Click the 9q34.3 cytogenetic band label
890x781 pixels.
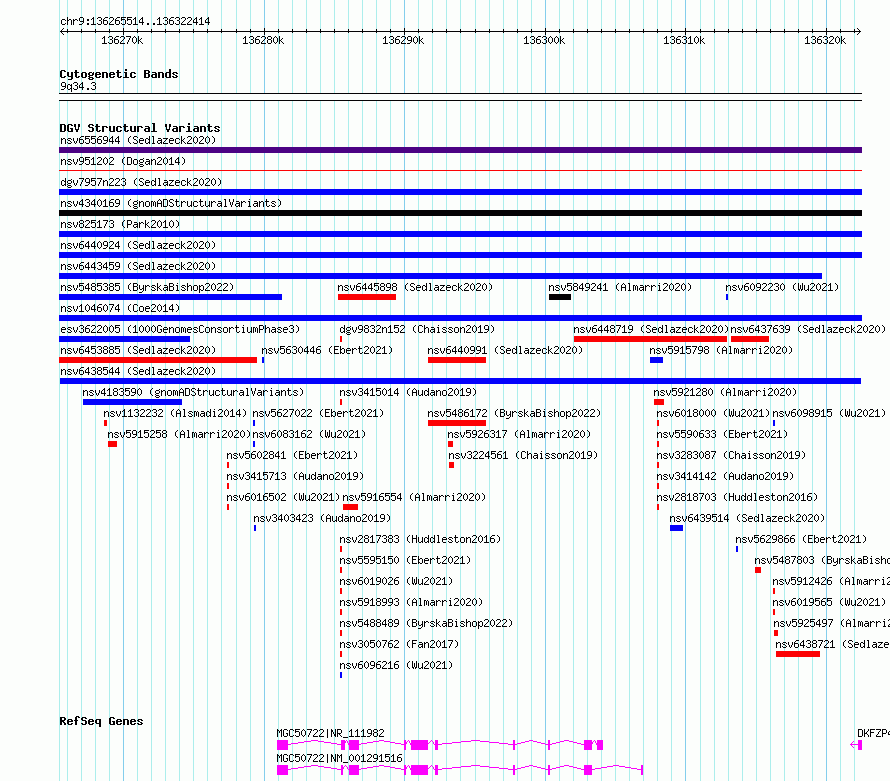coord(78,86)
